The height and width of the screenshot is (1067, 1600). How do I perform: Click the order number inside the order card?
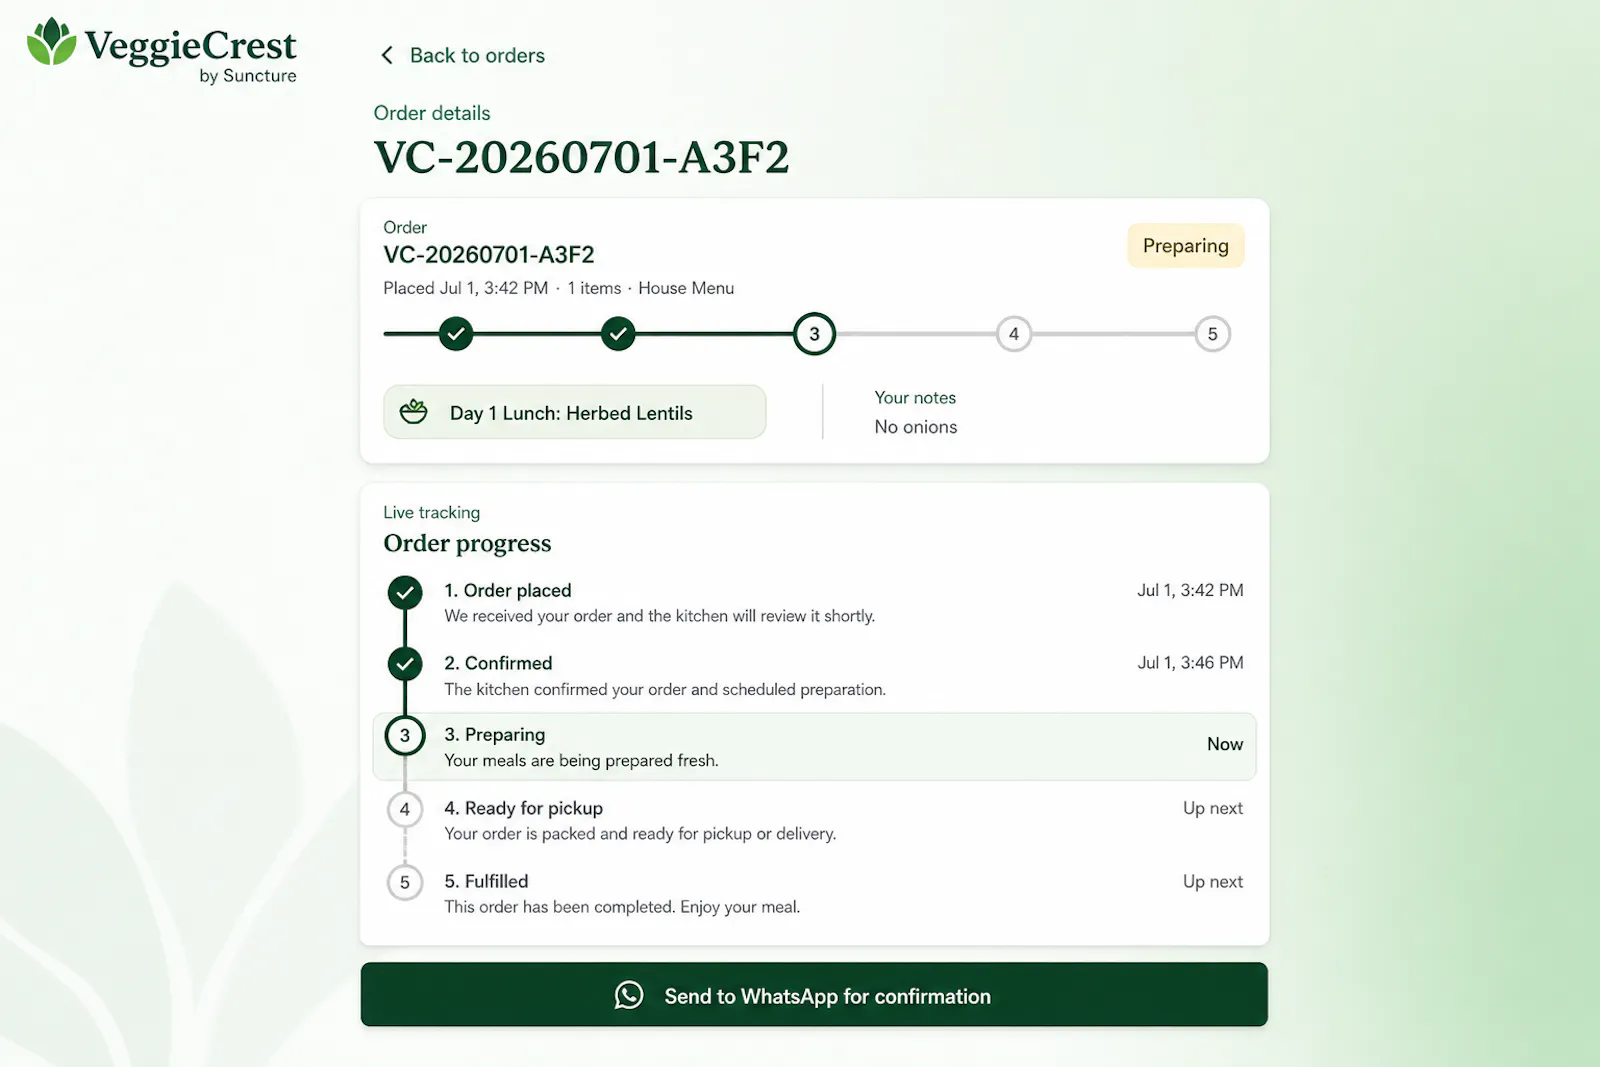coord(489,255)
